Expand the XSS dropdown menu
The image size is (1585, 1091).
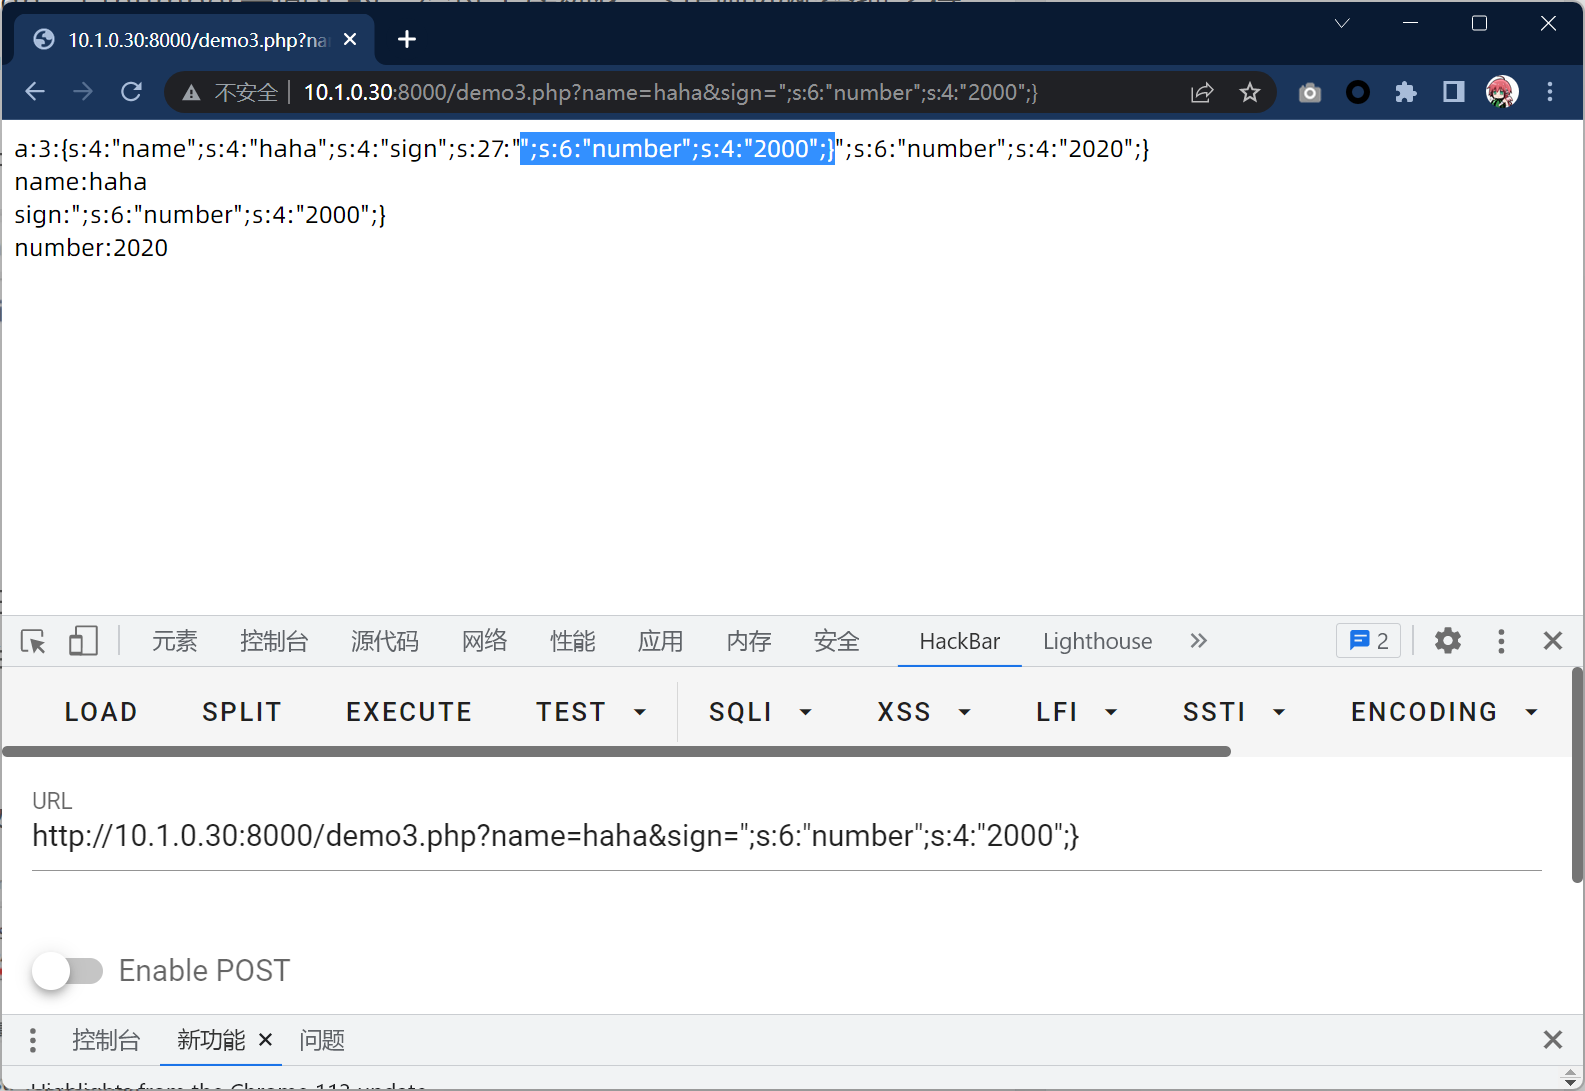(923, 712)
